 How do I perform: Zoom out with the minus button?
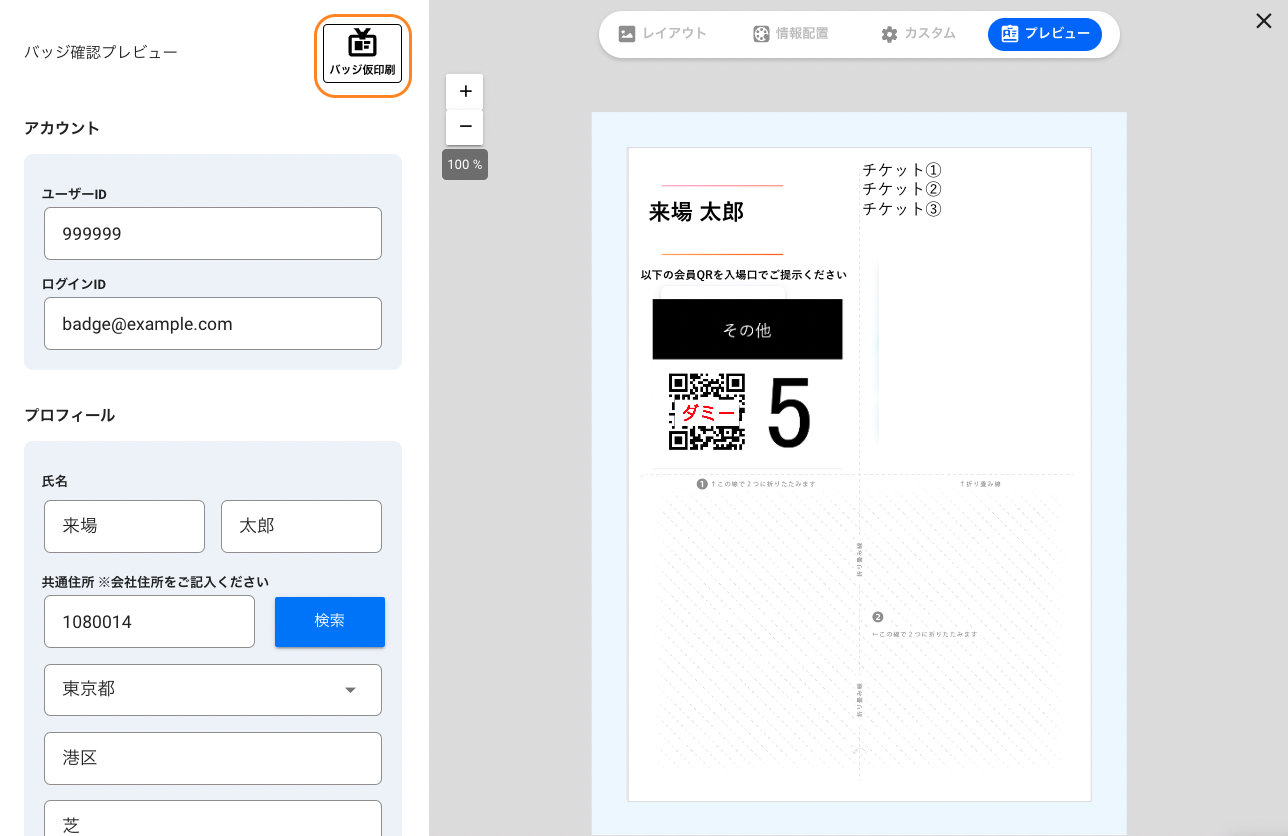coord(465,127)
